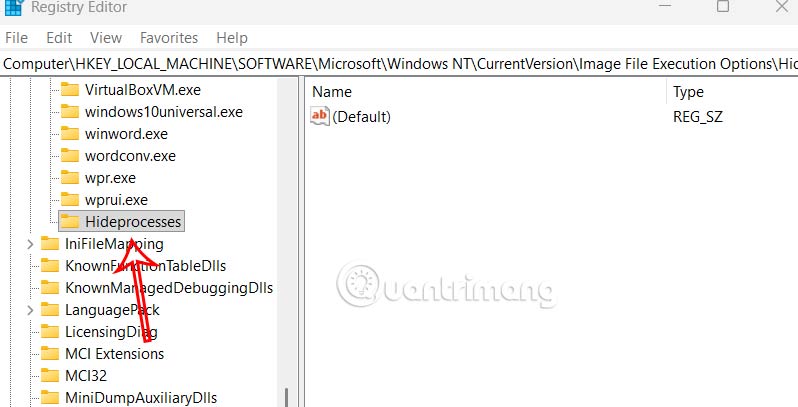Click the KnownManagedDebuggingDlls folder icon
The width and height of the screenshot is (798, 407).
[50, 287]
